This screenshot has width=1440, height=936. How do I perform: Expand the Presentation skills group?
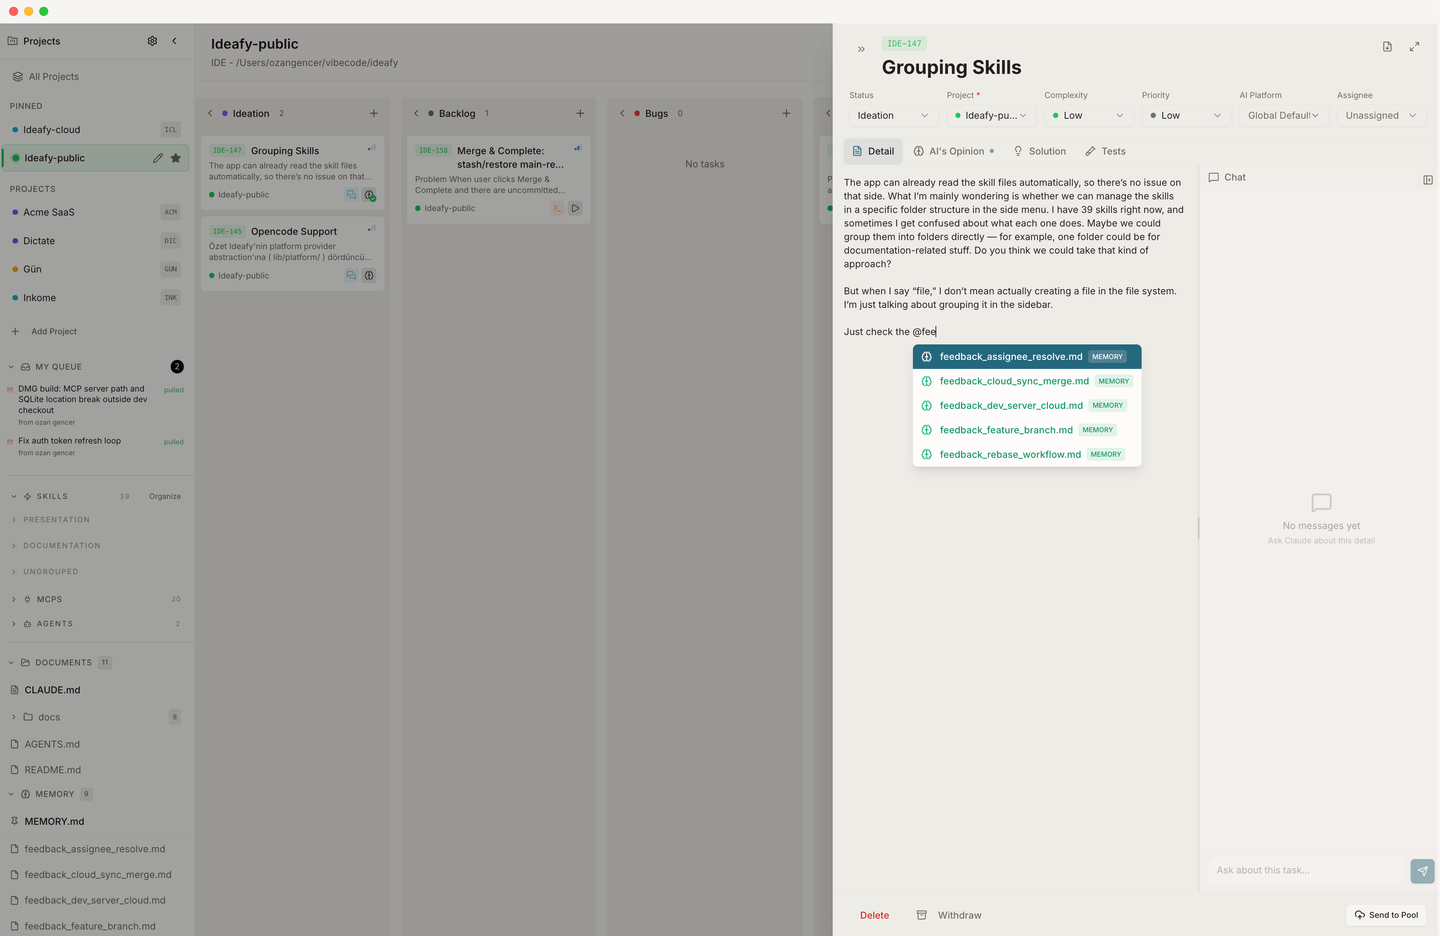pyautogui.click(x=56, y=520)
